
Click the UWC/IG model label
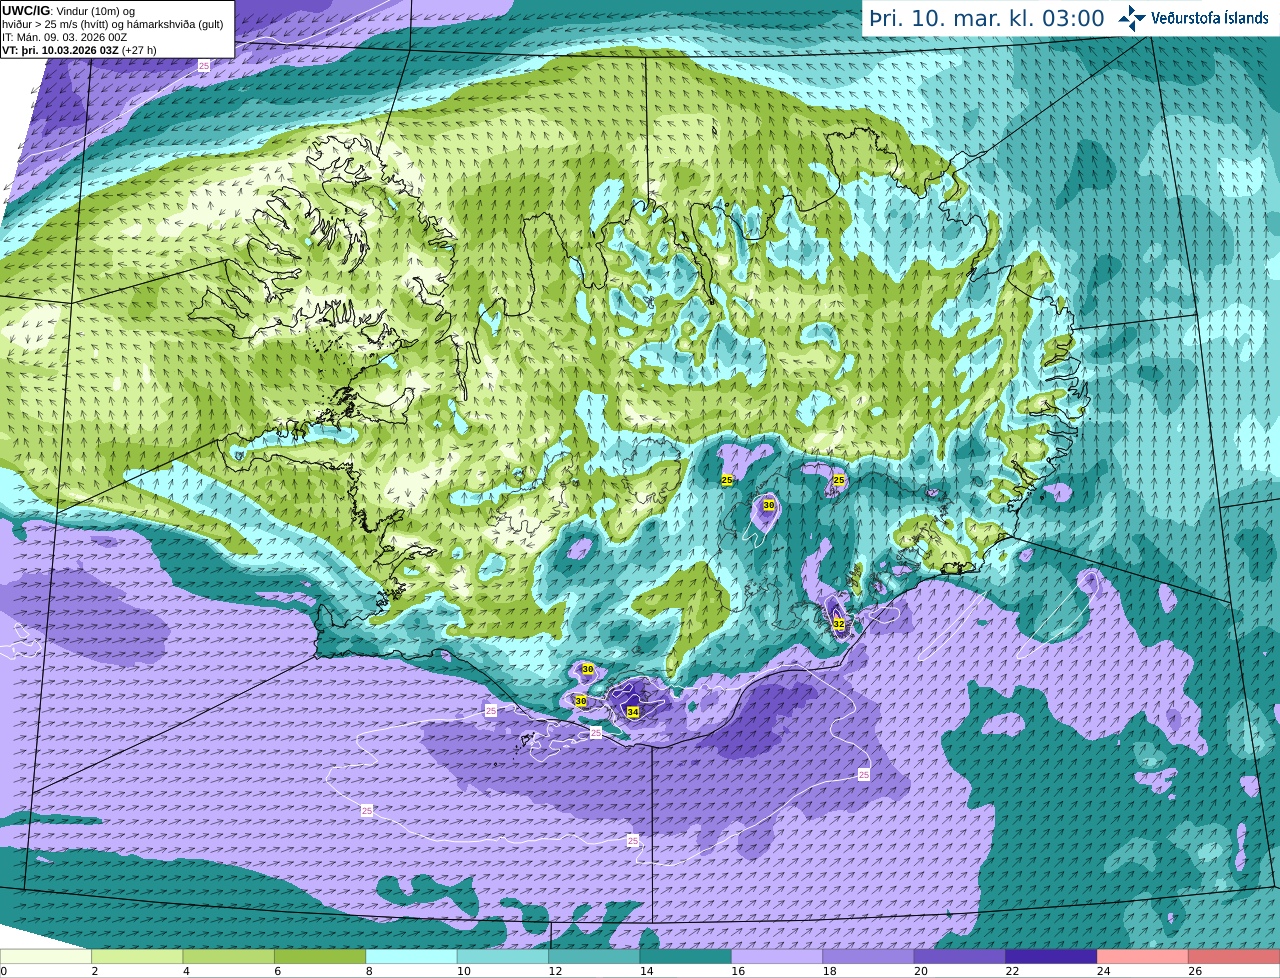tap(26, 11)
